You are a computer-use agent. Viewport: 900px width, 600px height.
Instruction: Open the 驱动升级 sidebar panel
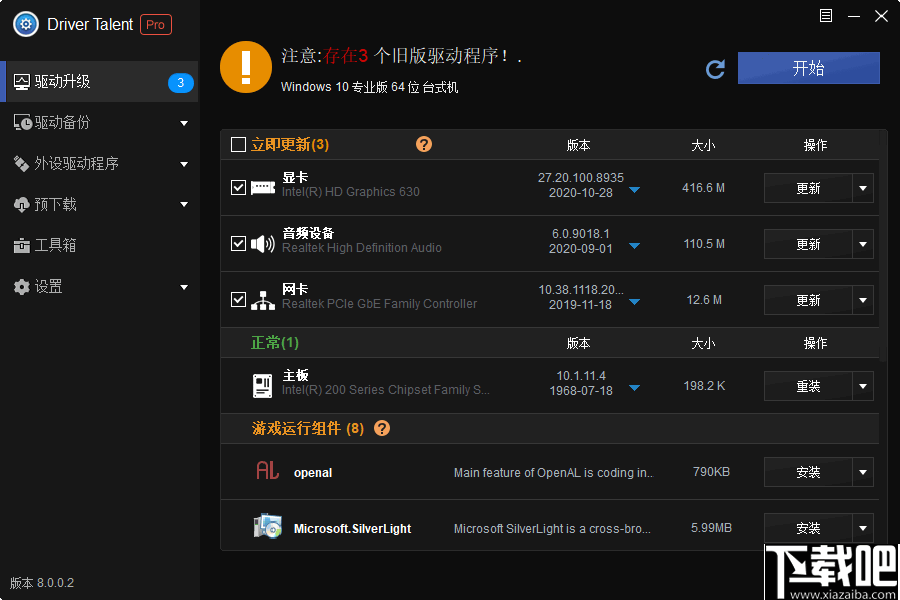coord(60,81)
